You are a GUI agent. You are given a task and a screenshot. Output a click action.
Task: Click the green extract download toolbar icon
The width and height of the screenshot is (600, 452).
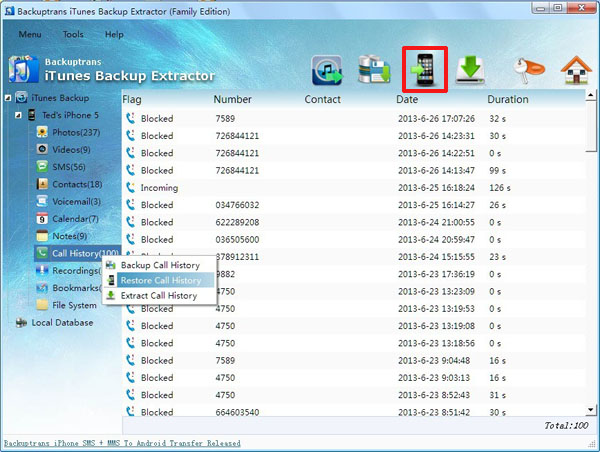[x=471, y=70]
